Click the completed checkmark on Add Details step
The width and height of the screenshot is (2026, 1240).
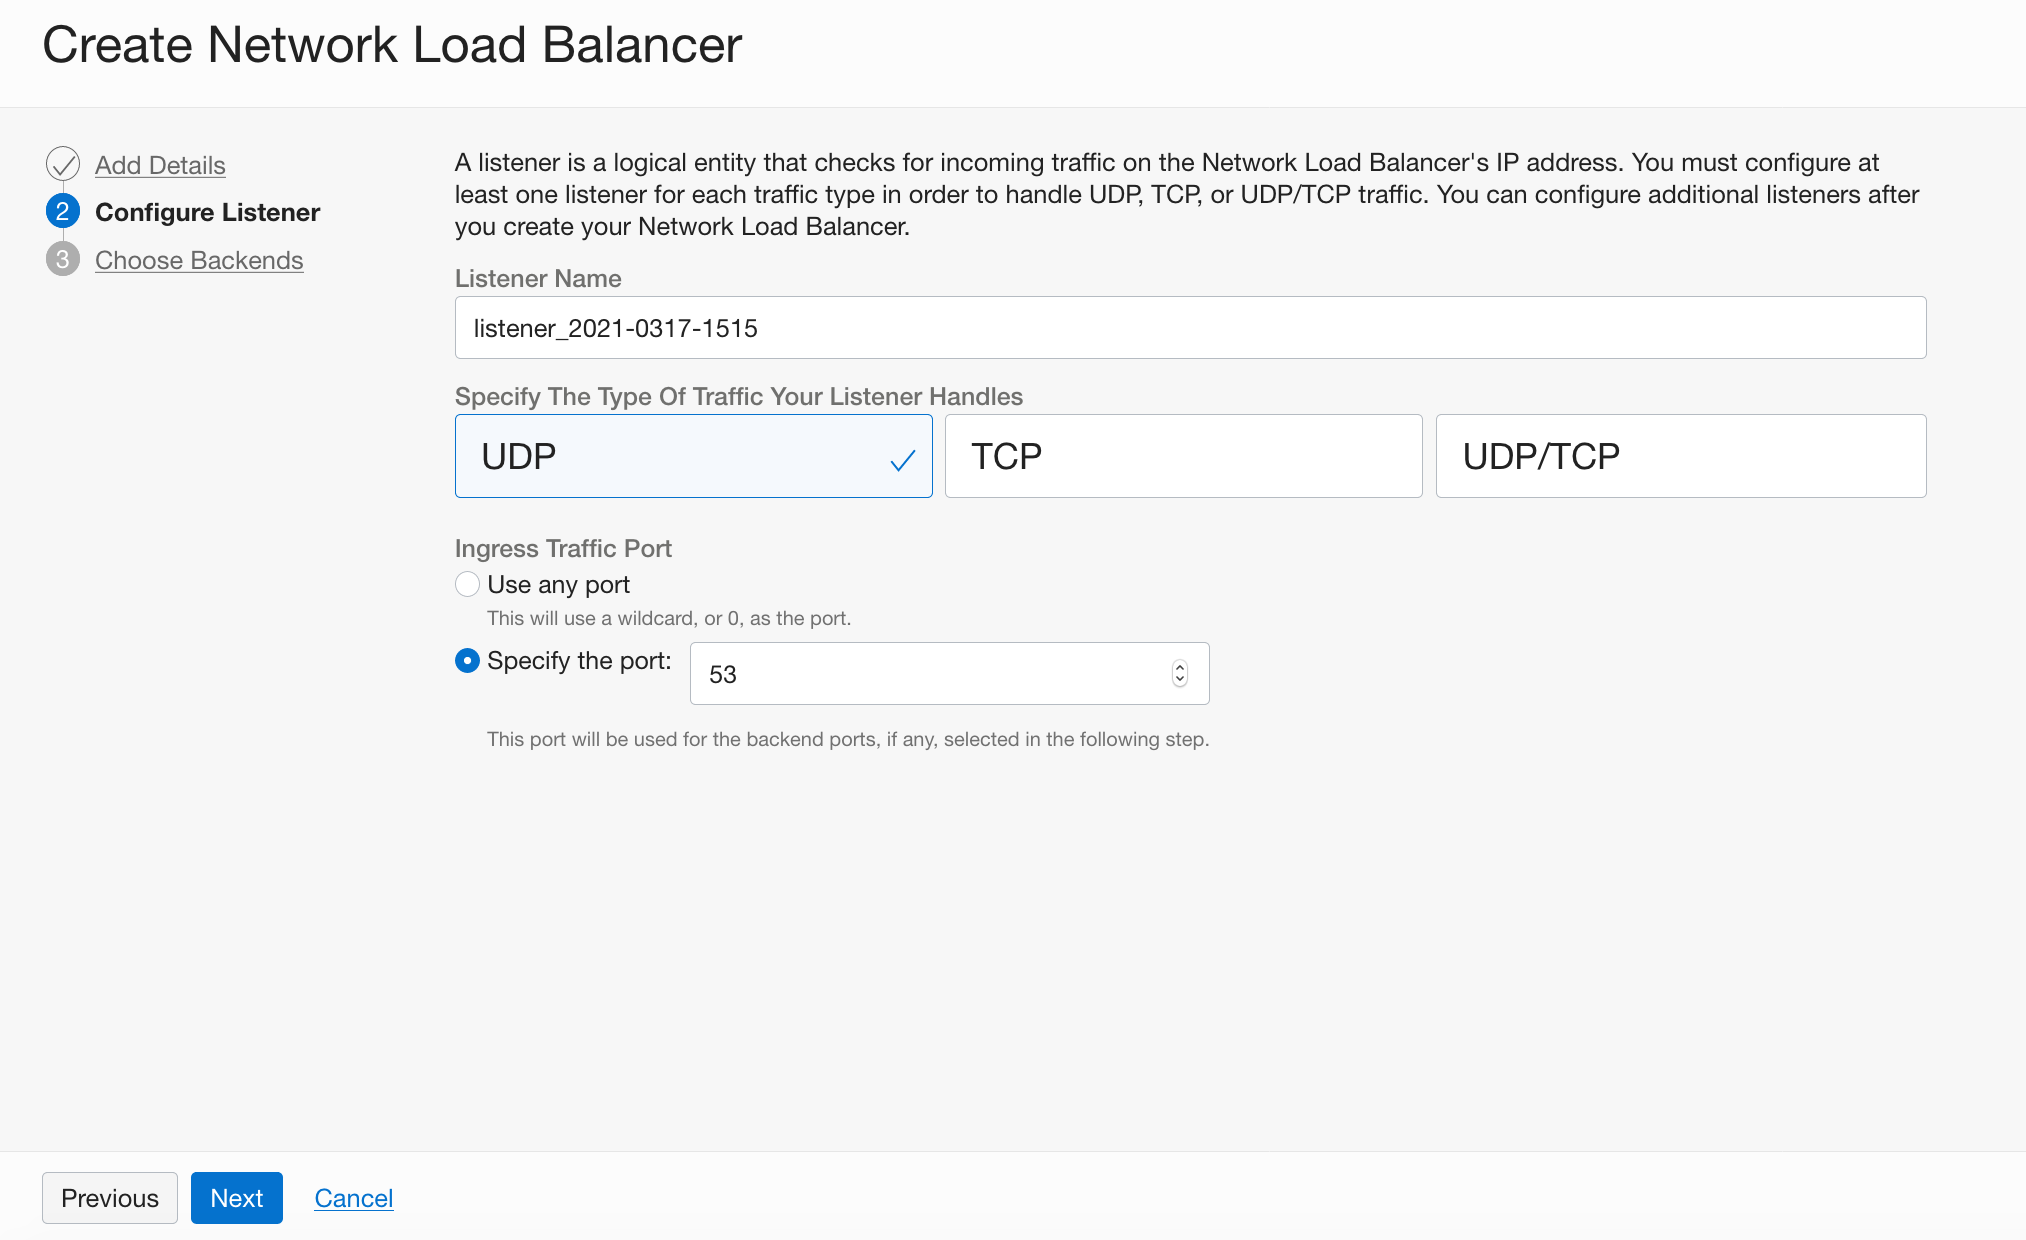(62, 163)
